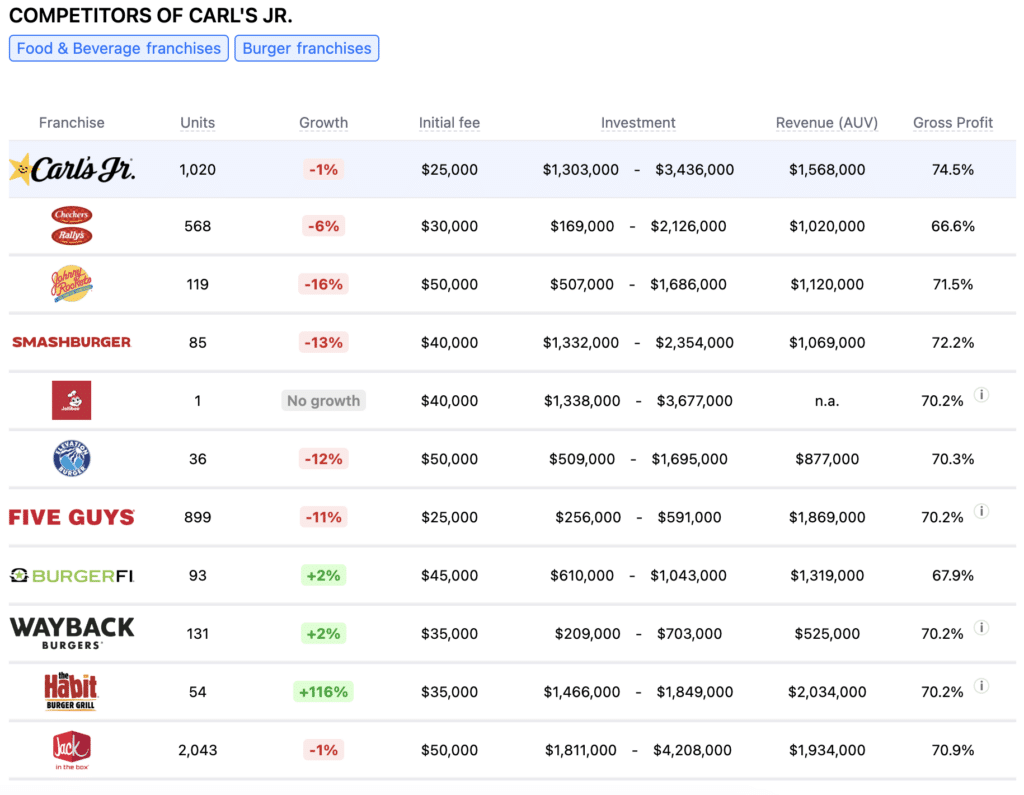Click the -1% growth badge for Carl's Jr.
The height and width of the screenshot is (795, 1024).
coord(323,169)
